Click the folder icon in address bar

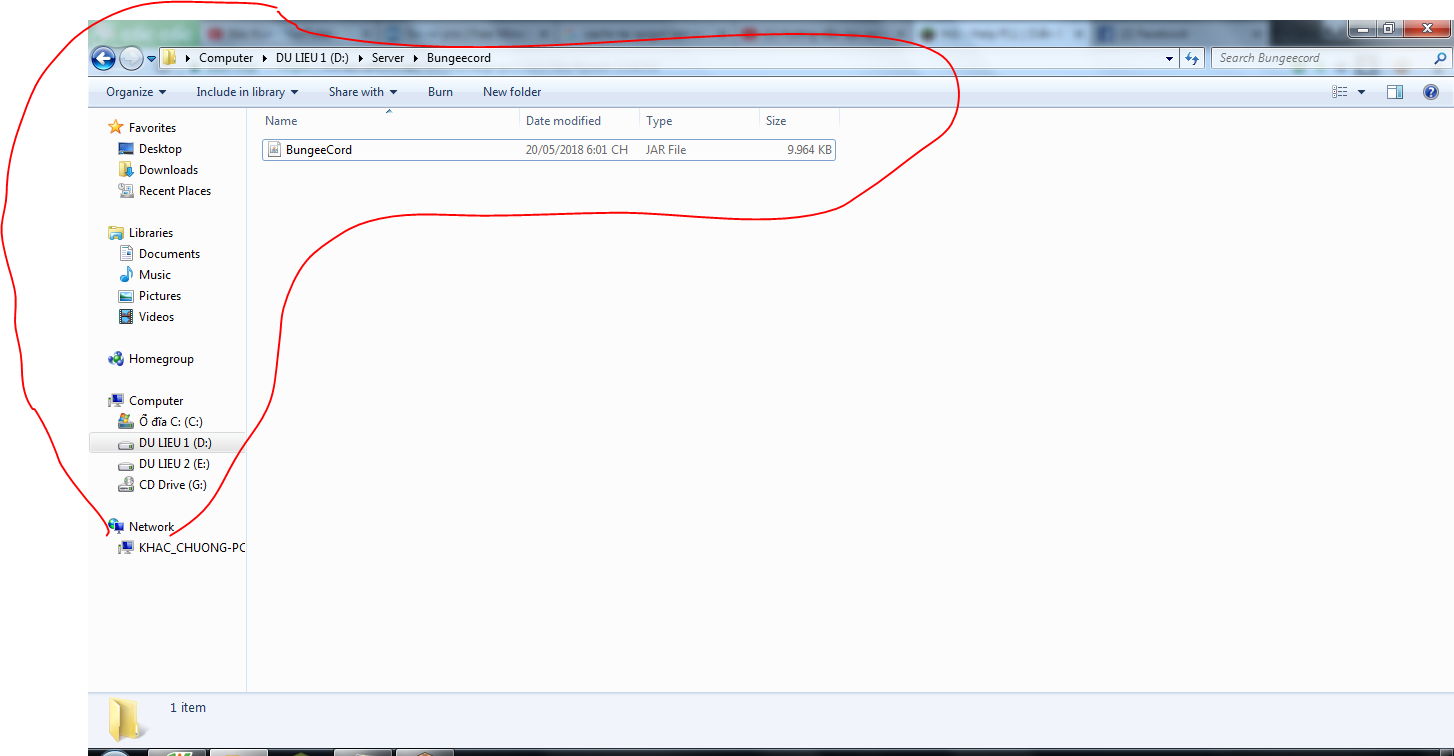[x=170, y=58]
